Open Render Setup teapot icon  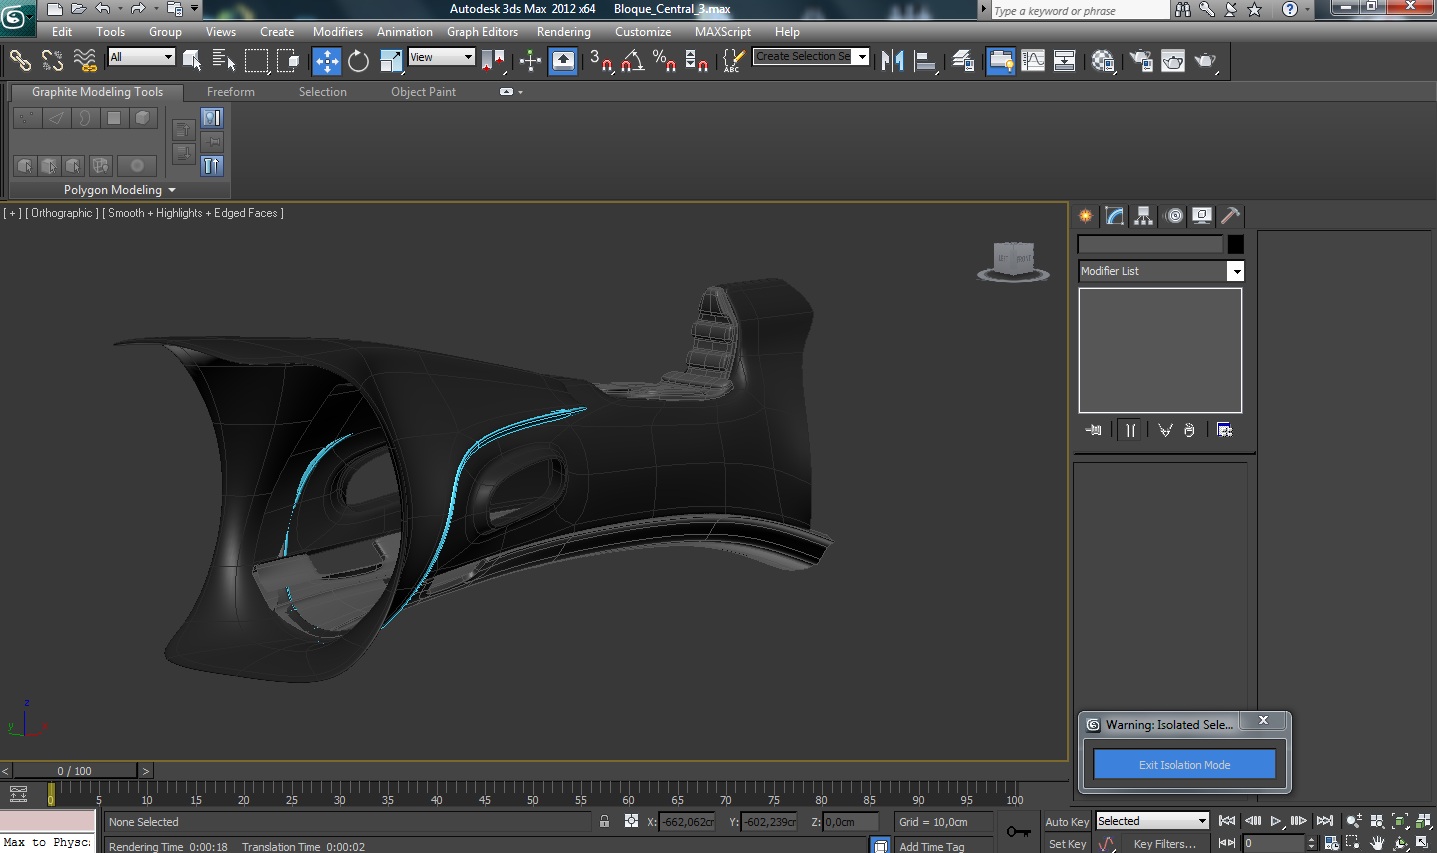tap(1141, 61)
